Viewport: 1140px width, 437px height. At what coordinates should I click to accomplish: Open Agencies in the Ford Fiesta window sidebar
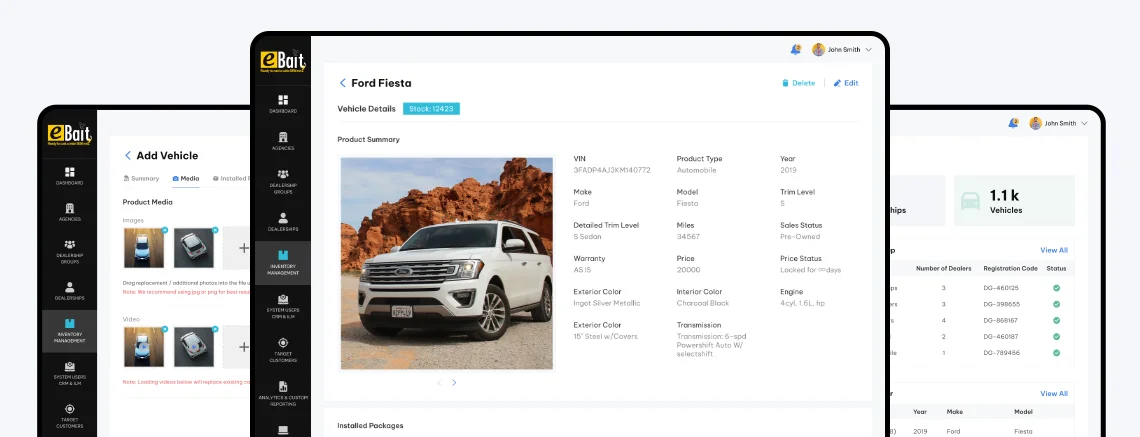point(283,141)
